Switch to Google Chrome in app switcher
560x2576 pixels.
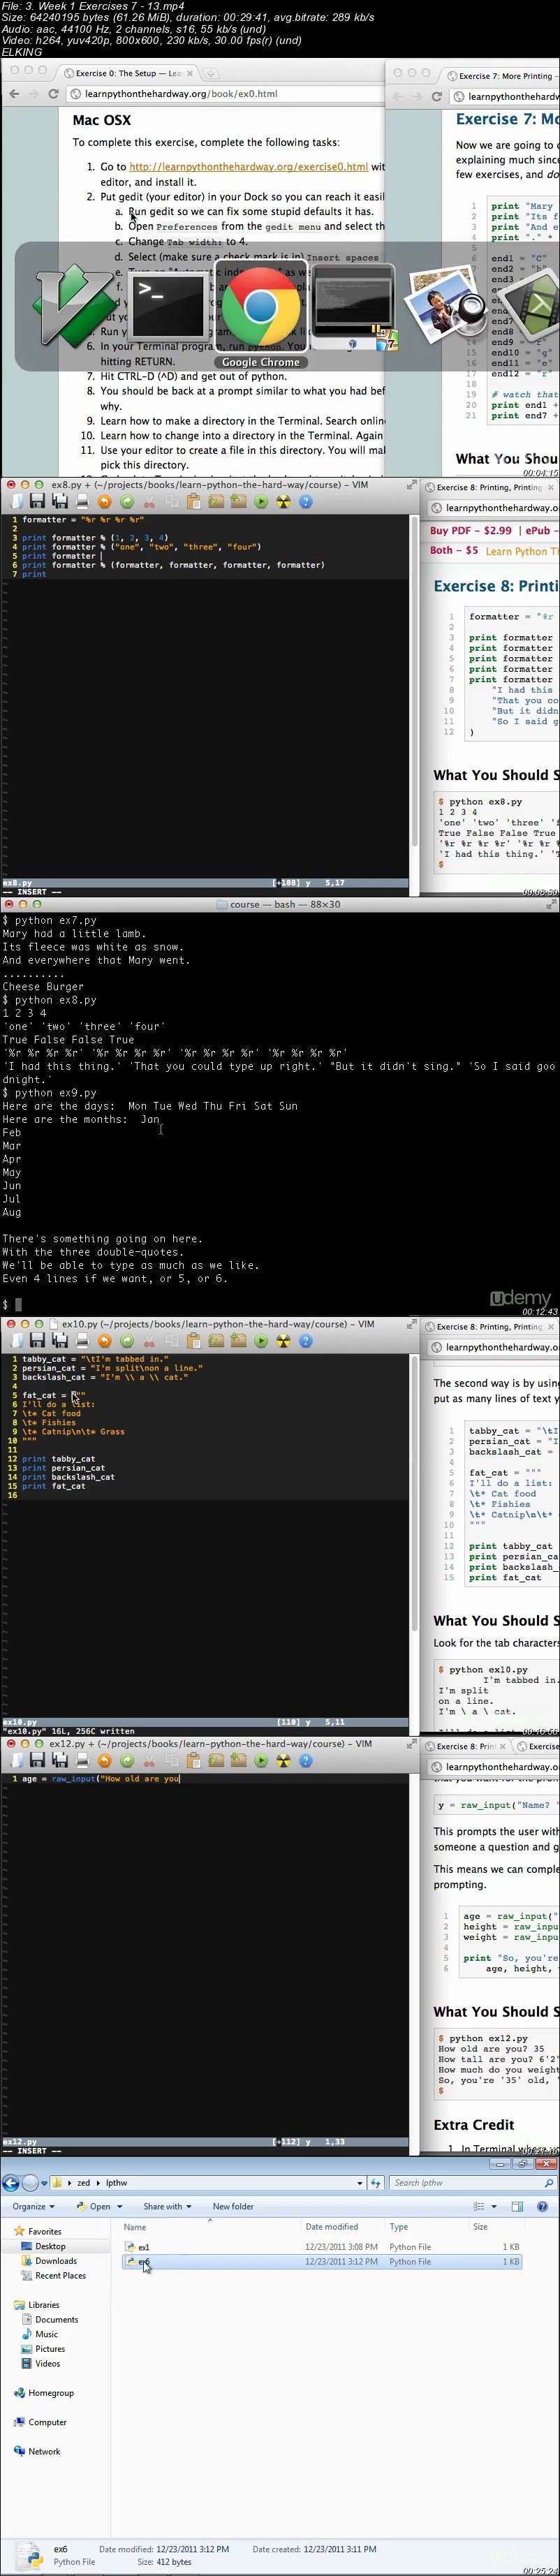[260, 305]
